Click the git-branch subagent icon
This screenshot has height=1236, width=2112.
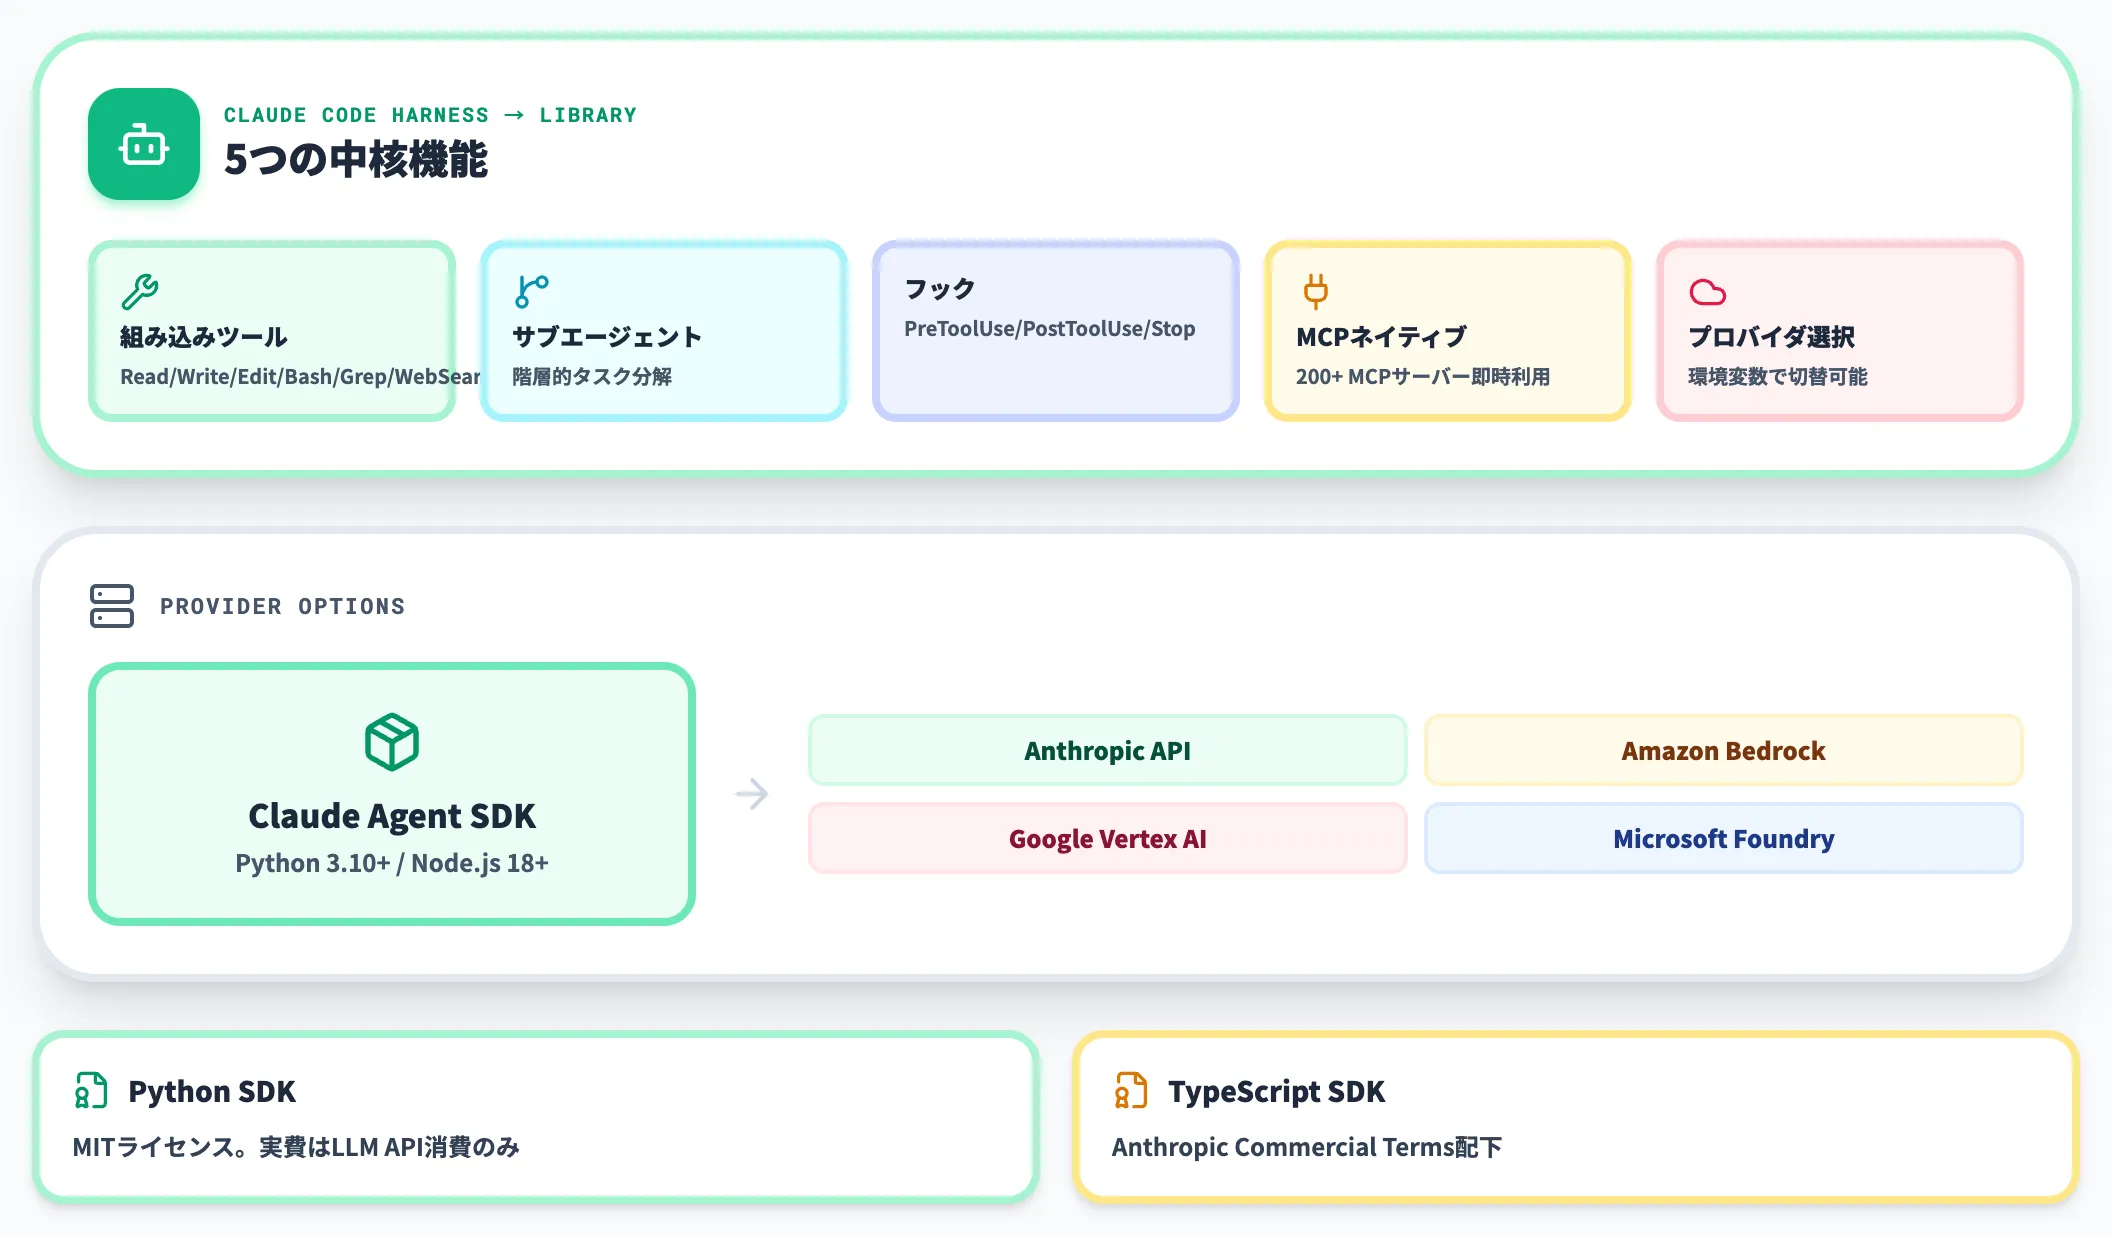coord(532,292)
